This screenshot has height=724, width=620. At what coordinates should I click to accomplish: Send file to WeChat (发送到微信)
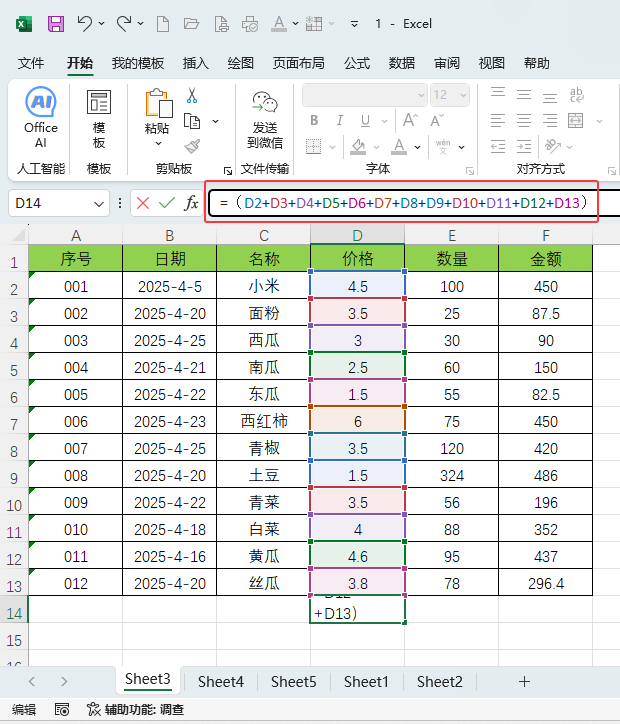[x=265, y=120]
